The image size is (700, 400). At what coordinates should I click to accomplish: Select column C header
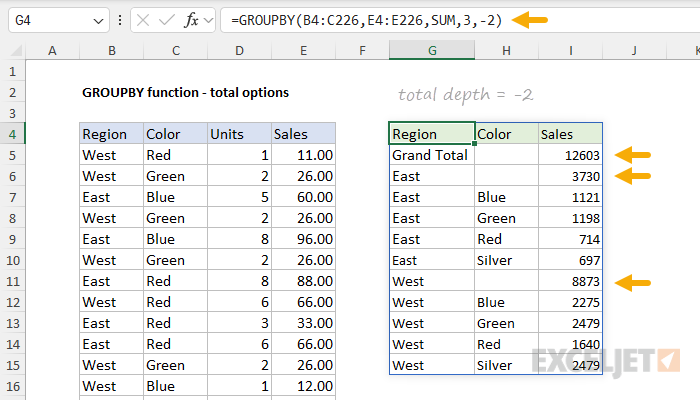175,50
